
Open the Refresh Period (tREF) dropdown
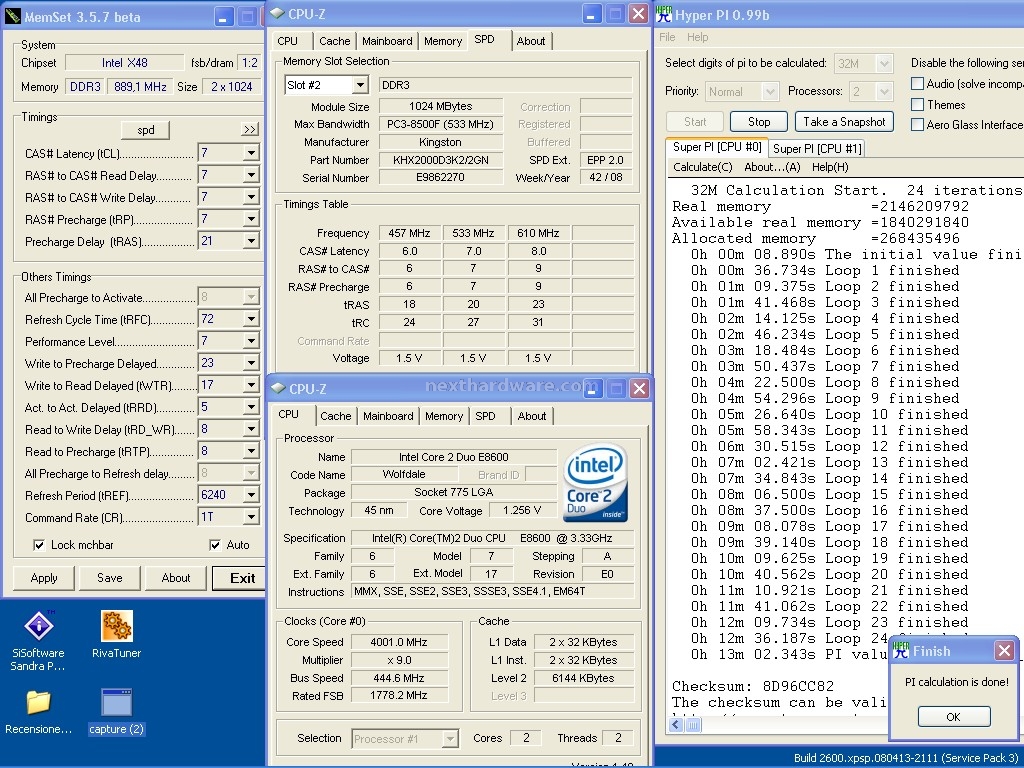coord(251,496)
